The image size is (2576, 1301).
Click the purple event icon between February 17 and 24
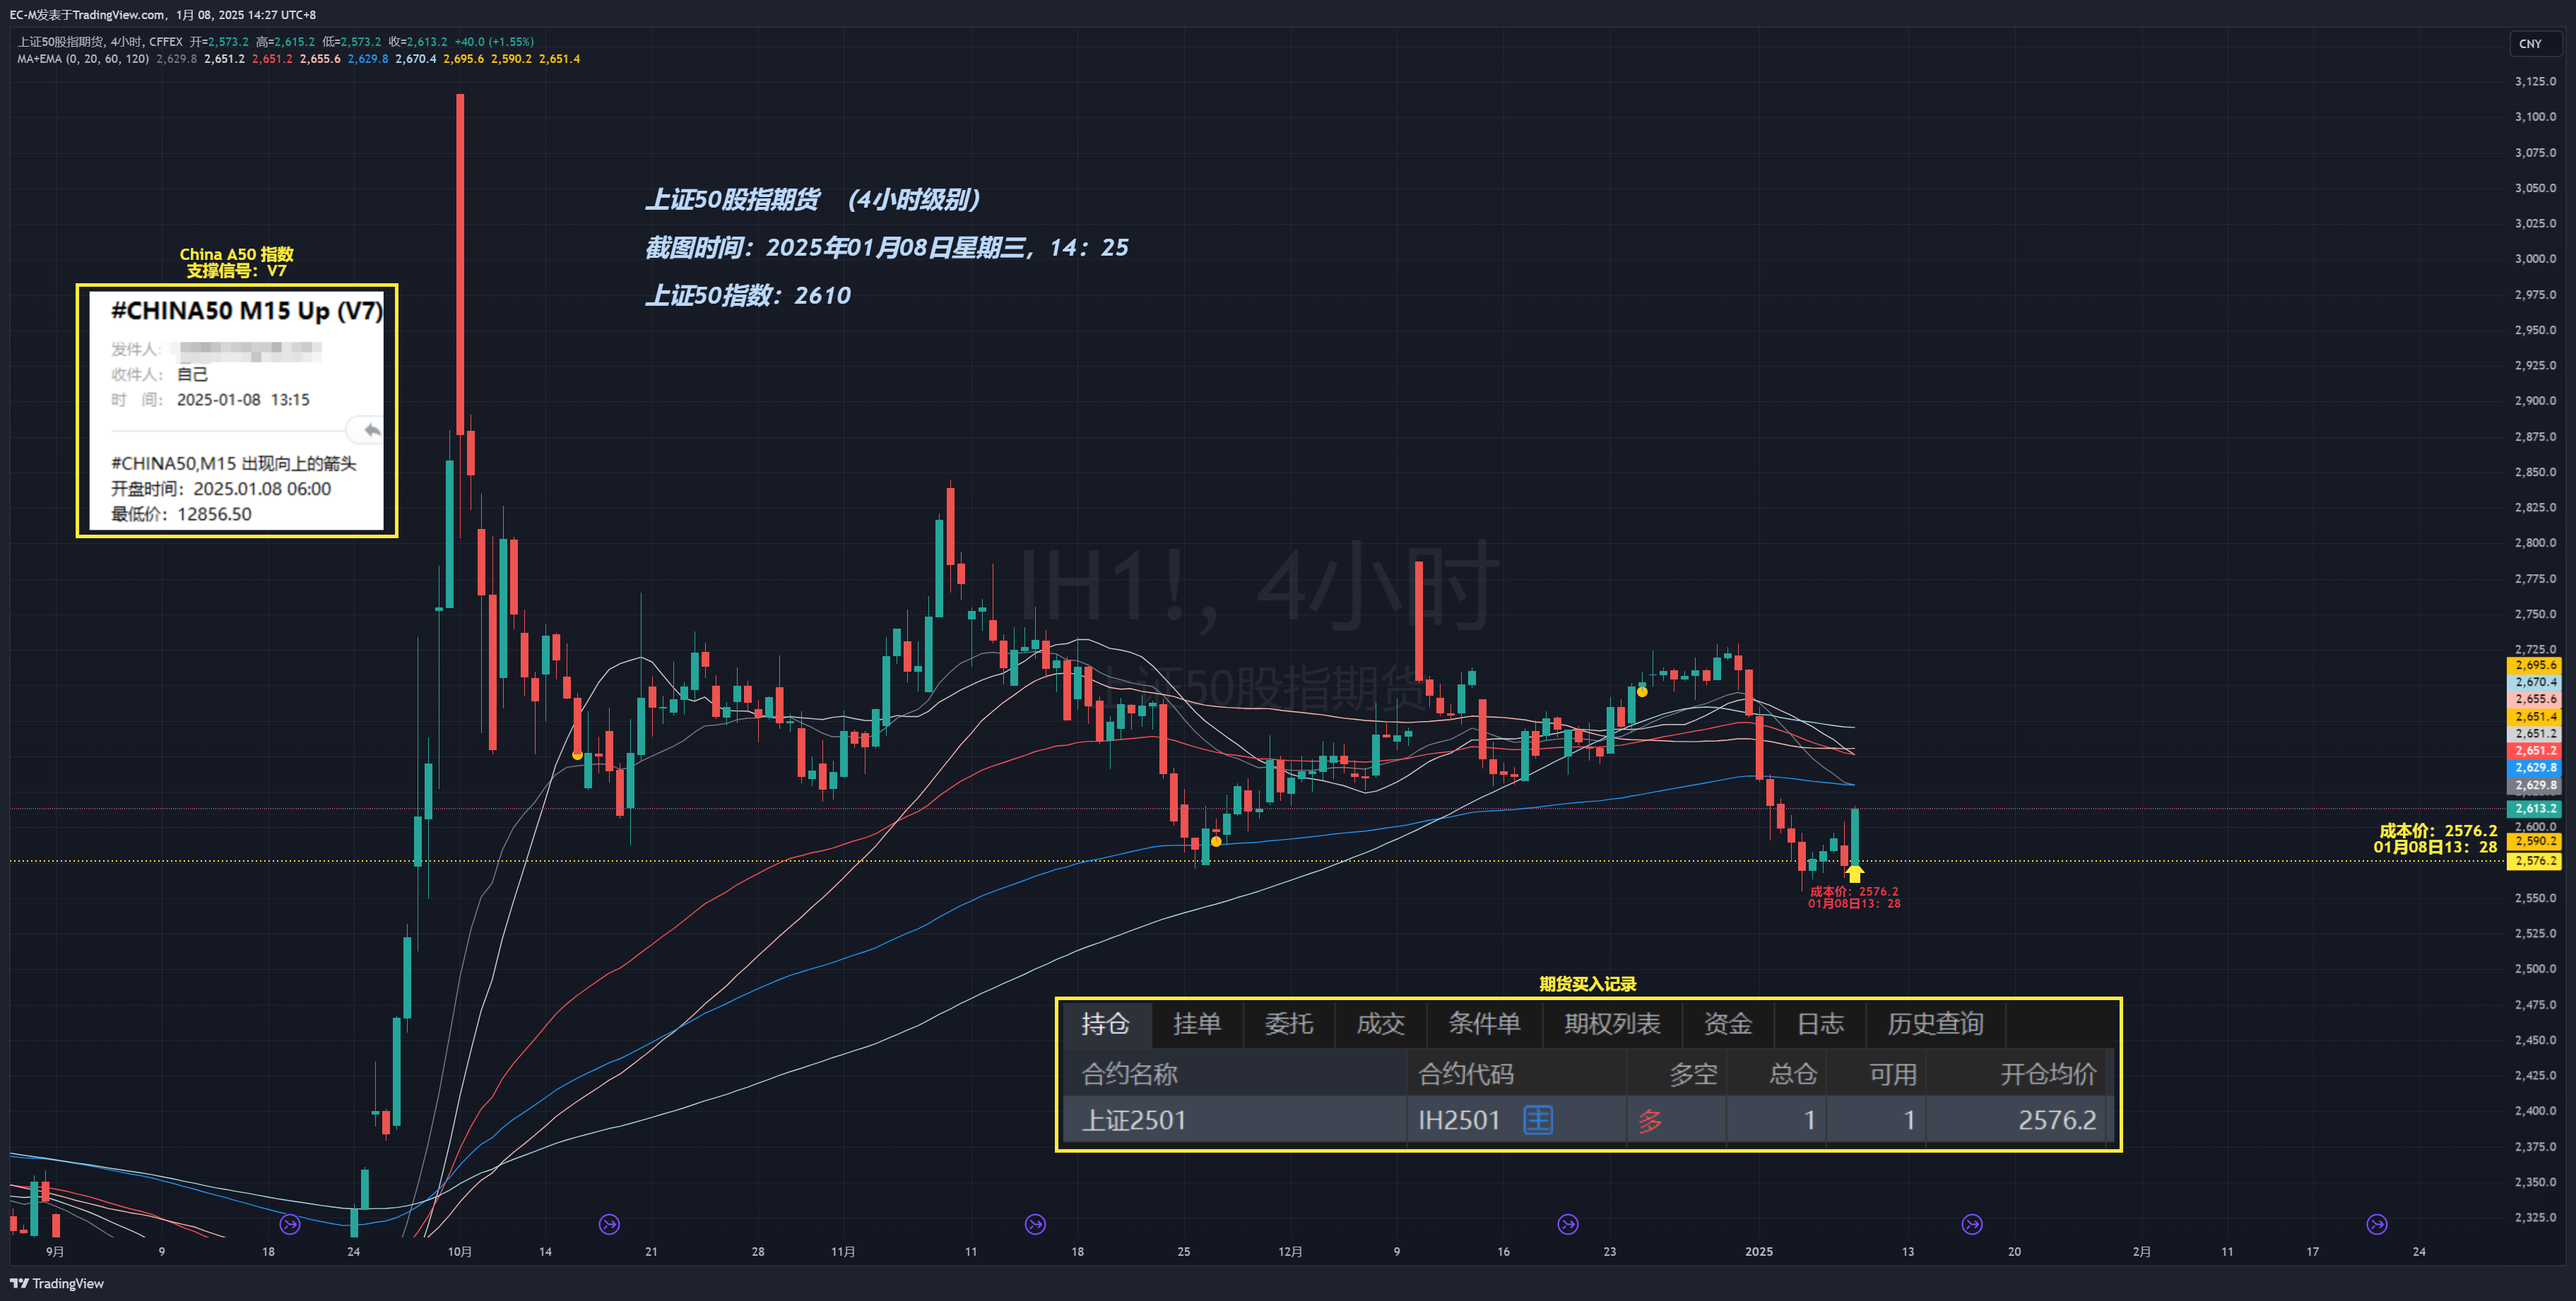point(2377,1224)
